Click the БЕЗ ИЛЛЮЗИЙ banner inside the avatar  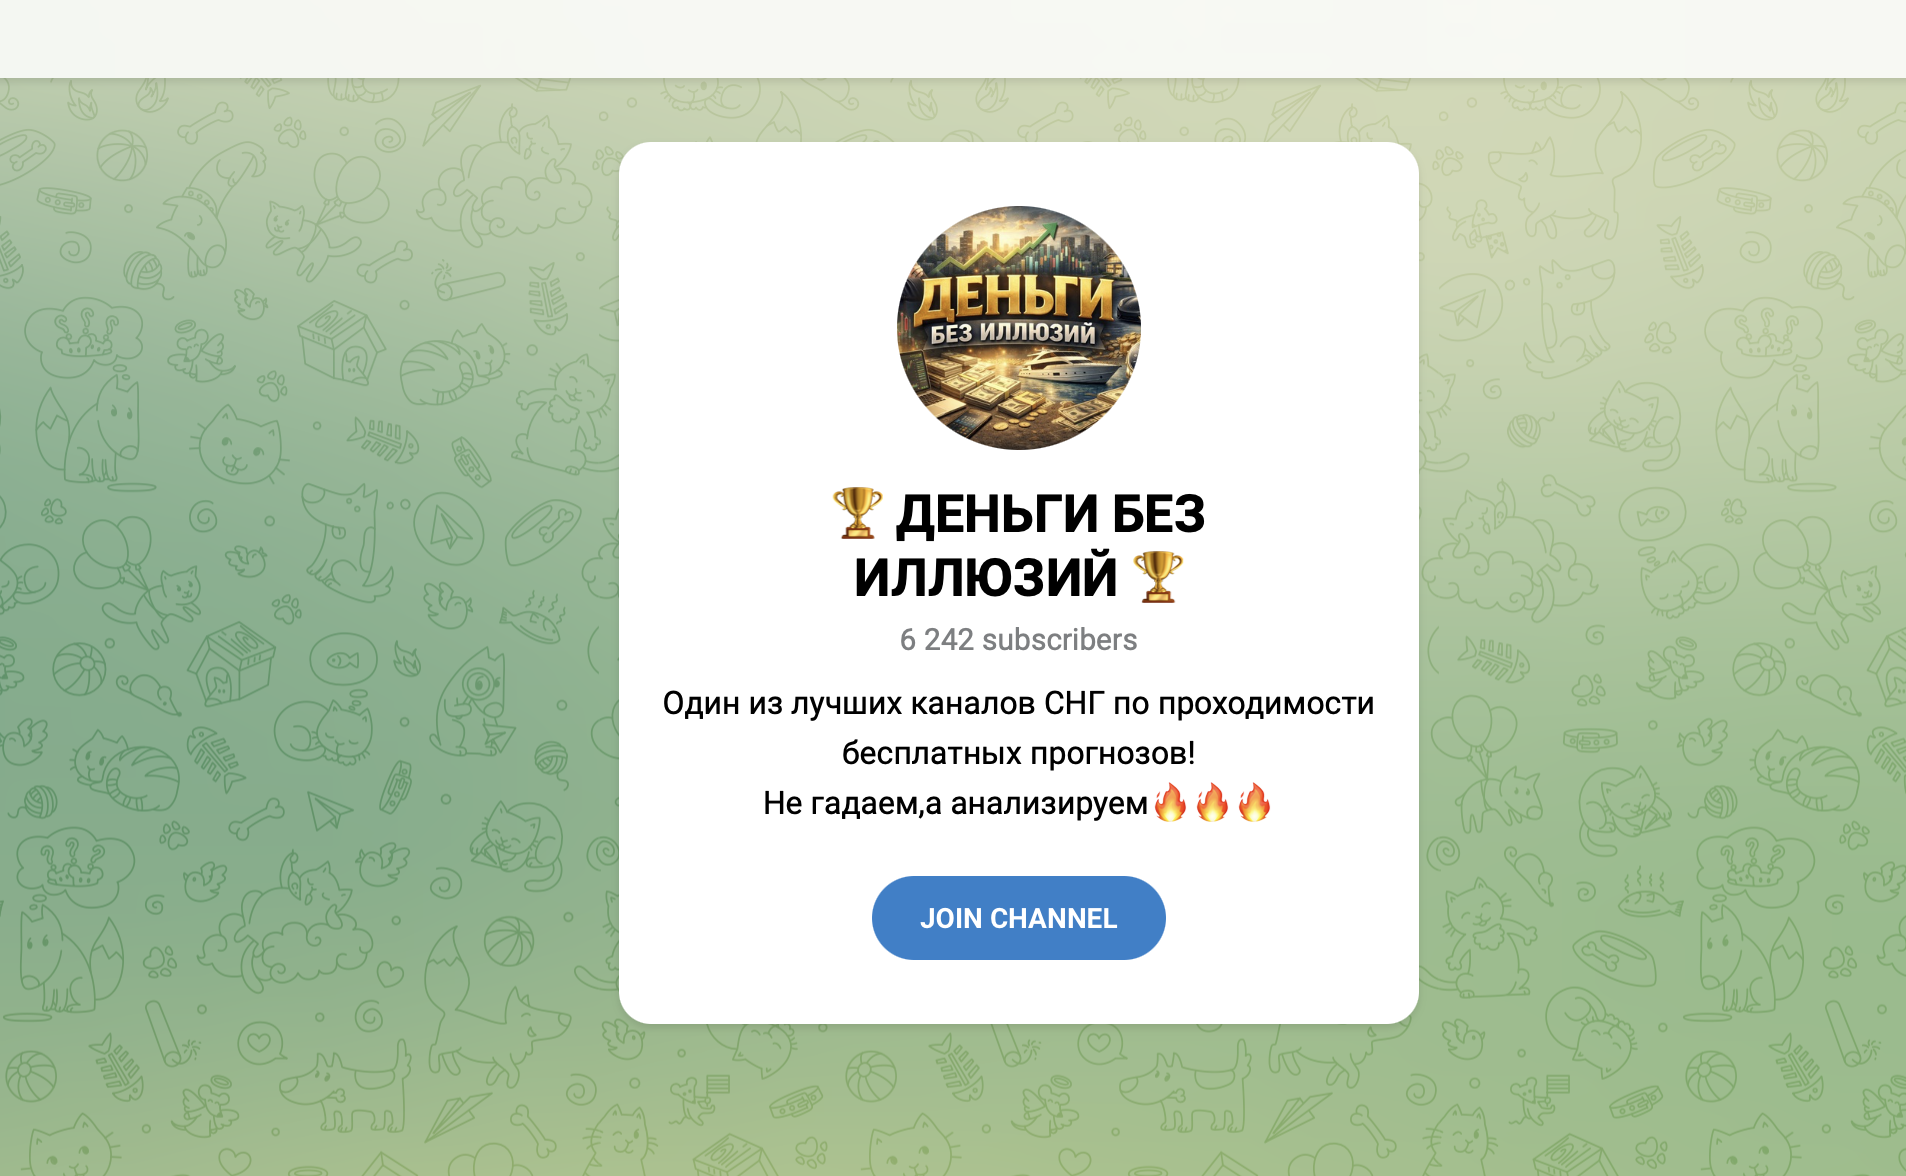(1013, 333)
